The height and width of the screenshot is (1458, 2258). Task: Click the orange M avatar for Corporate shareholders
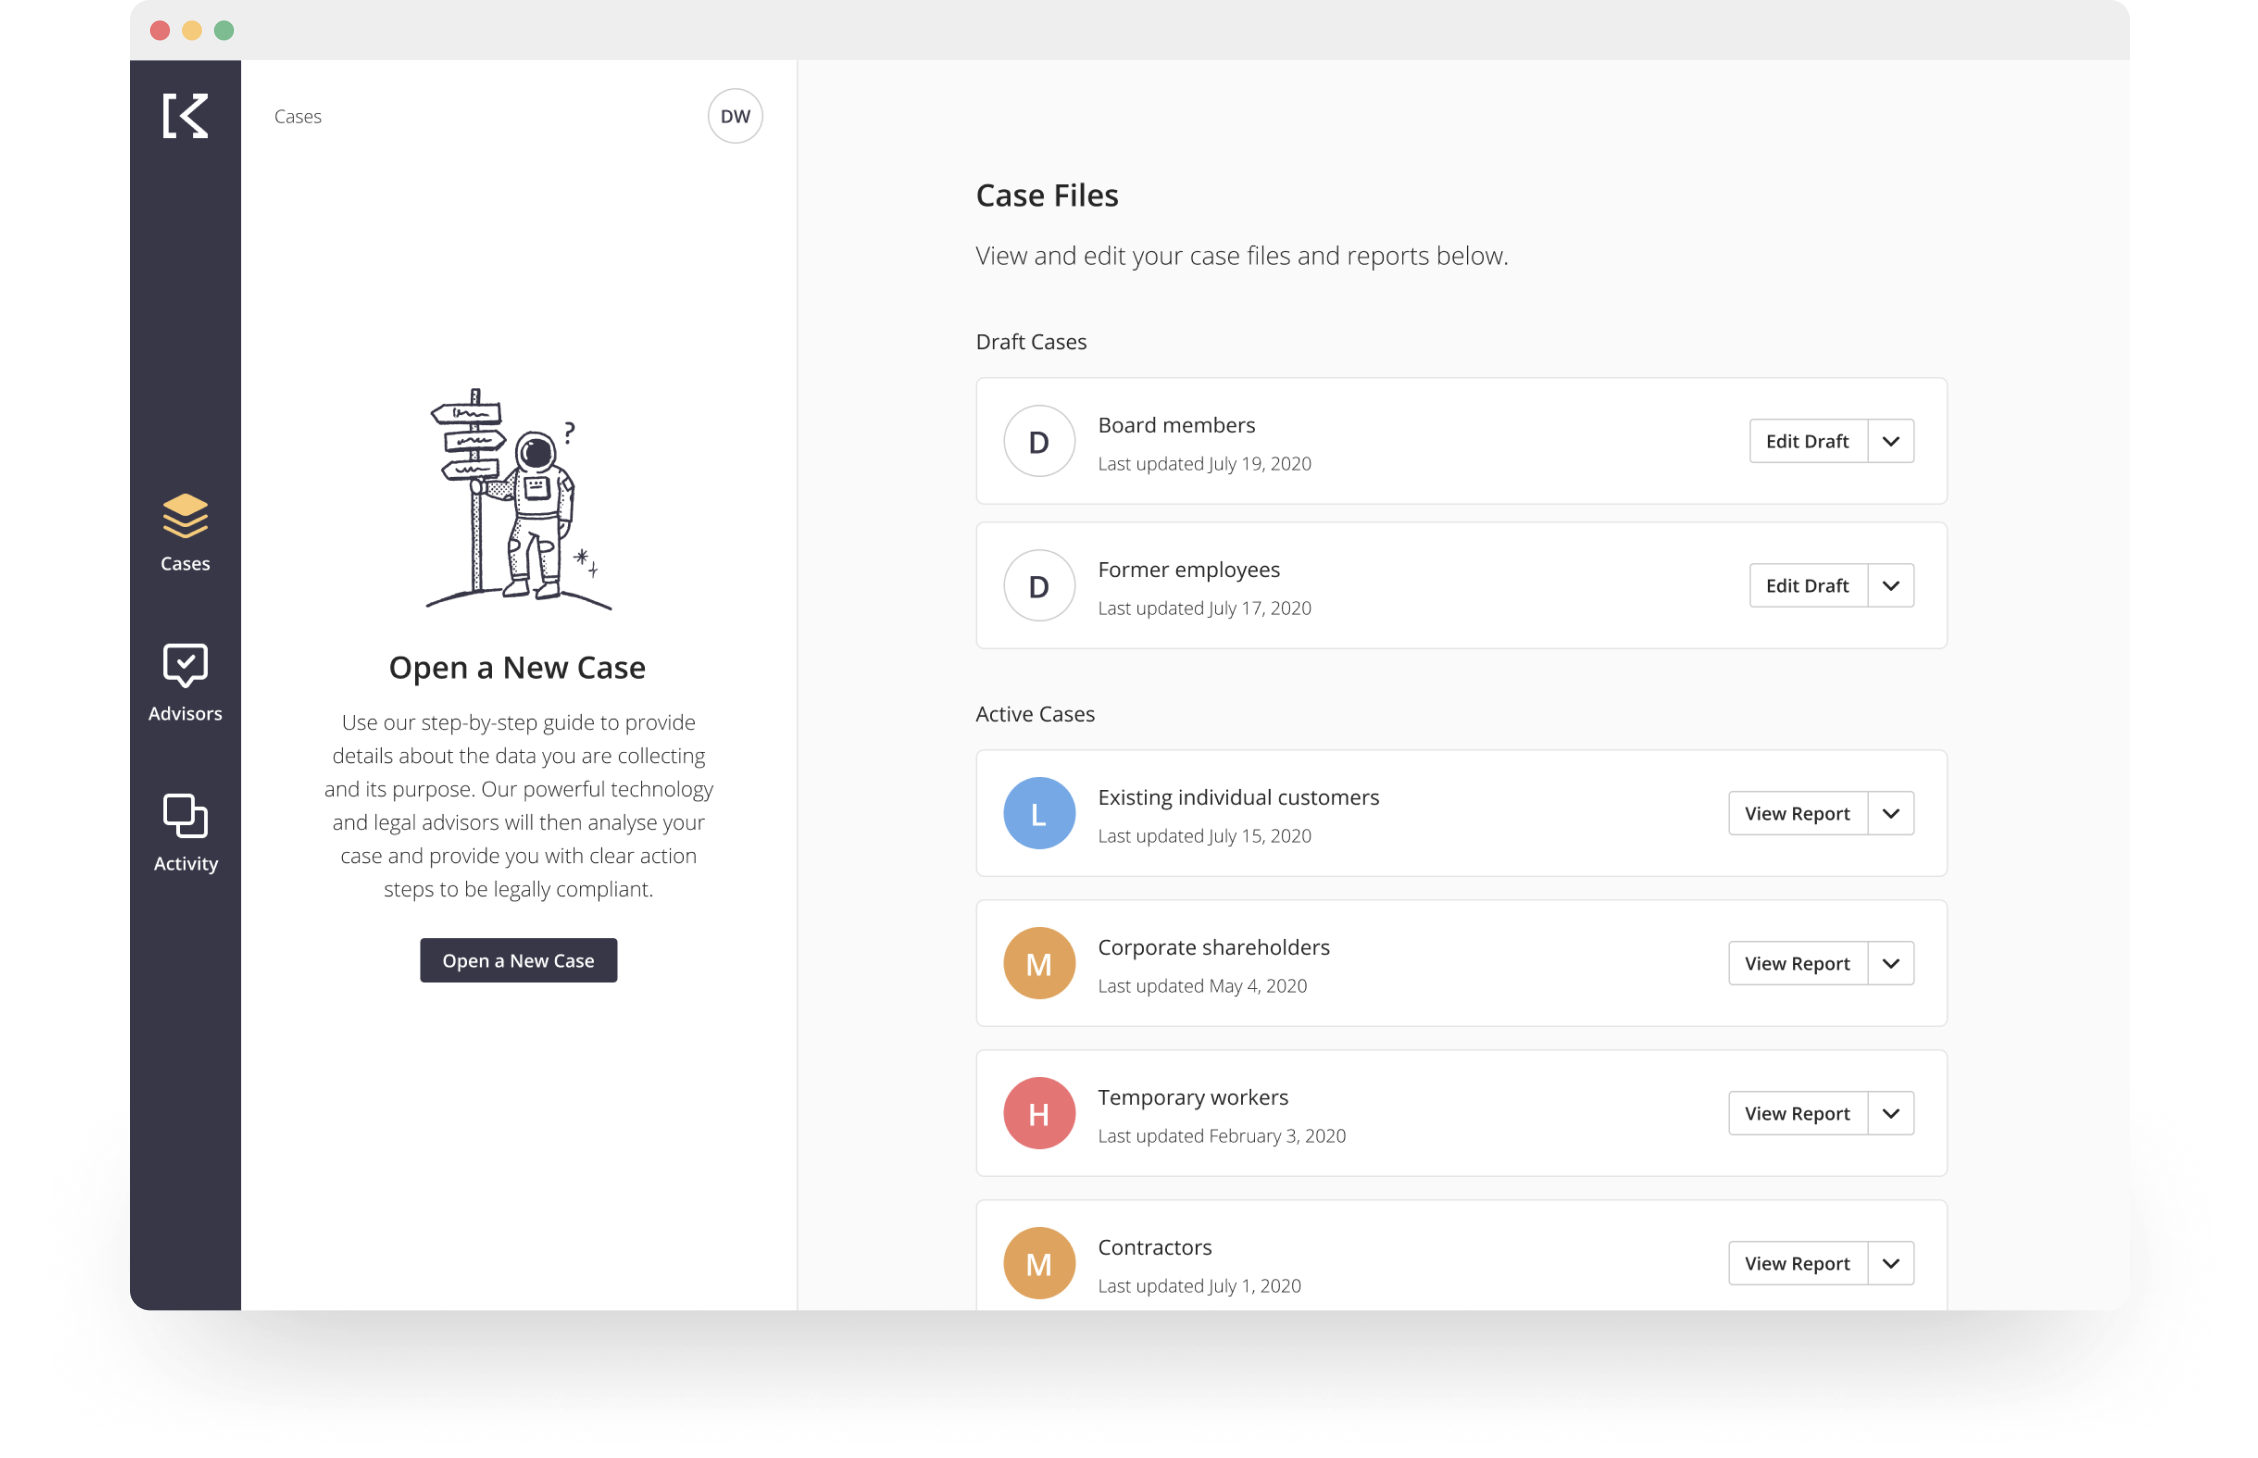(1039, 963)
